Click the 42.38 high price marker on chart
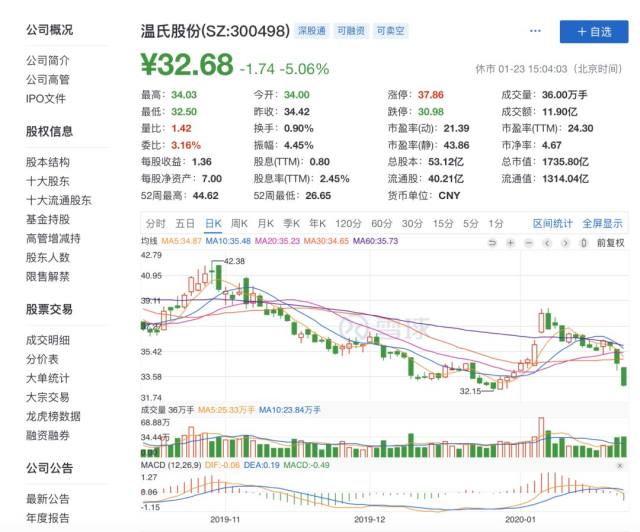640x532 pixels. click(234, 261)
